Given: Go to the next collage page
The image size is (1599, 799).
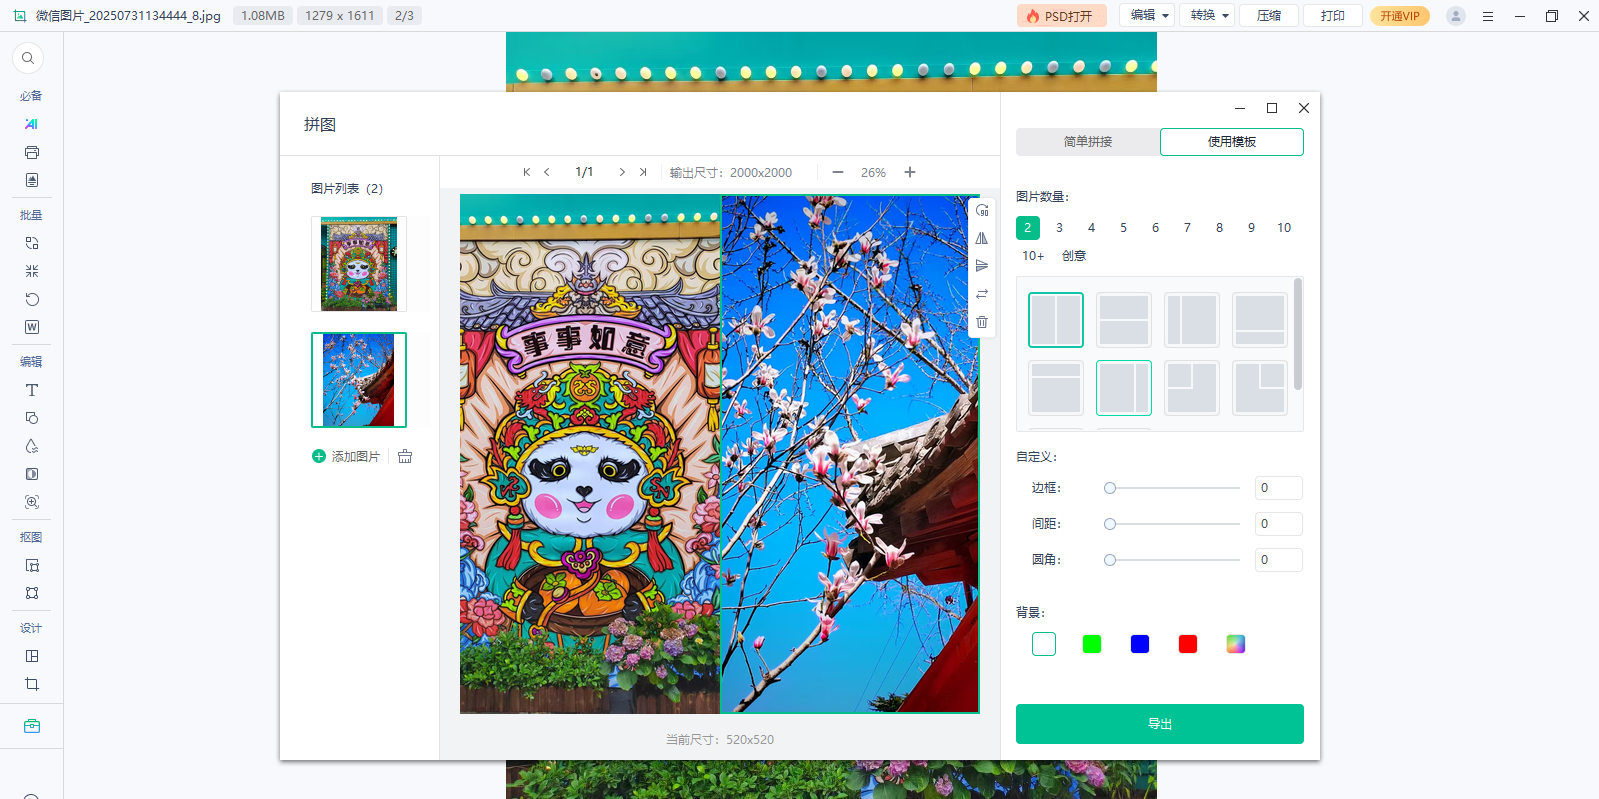Looking at the screenshot, I should pos(622,172).
